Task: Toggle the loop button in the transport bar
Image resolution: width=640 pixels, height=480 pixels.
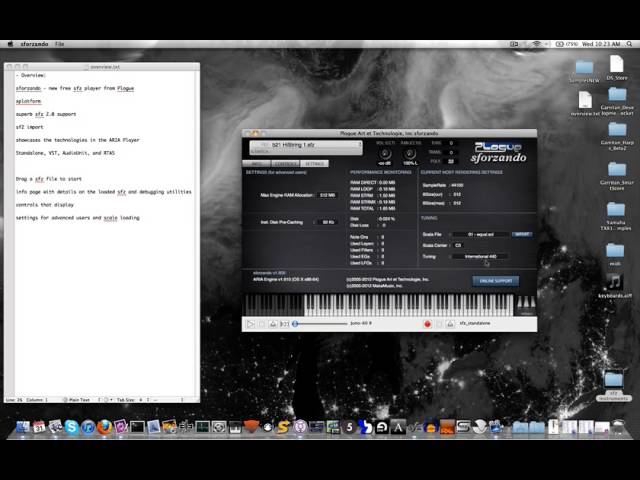Action: (284, 324)
